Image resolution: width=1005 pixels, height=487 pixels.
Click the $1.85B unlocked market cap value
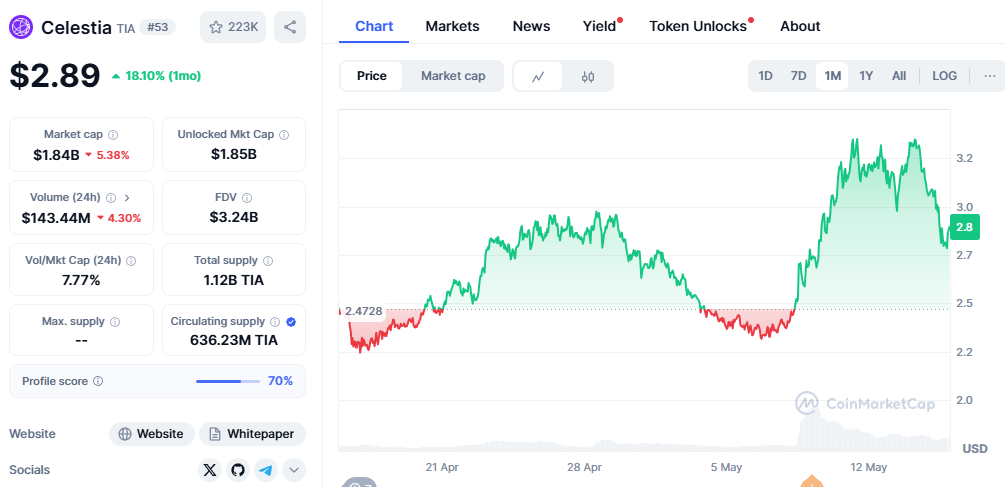point(234,154)
